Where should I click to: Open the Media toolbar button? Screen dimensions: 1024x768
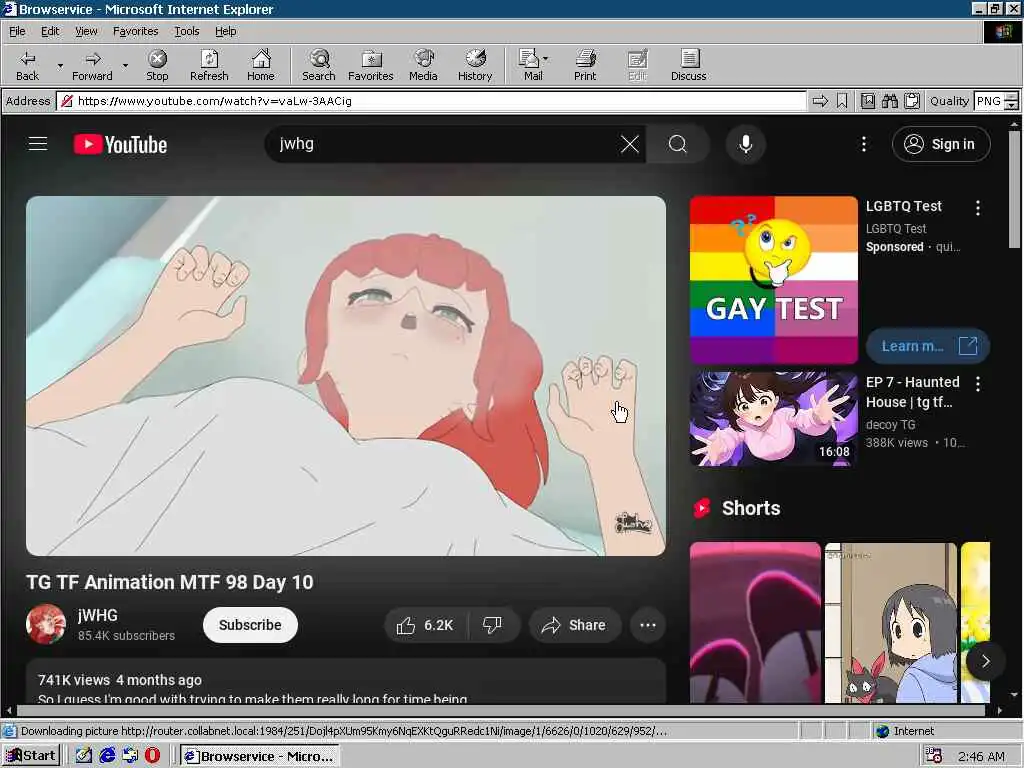[x=423, y=66]
